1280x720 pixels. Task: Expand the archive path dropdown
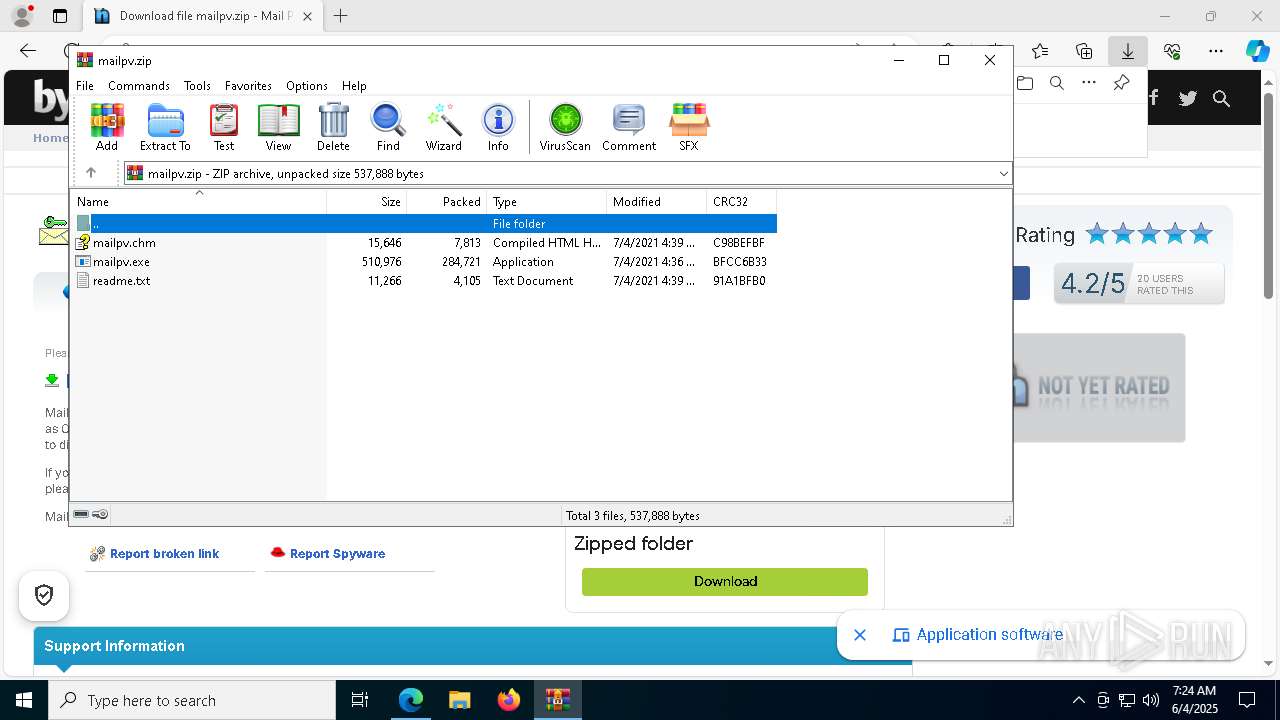click(1003, 174)
